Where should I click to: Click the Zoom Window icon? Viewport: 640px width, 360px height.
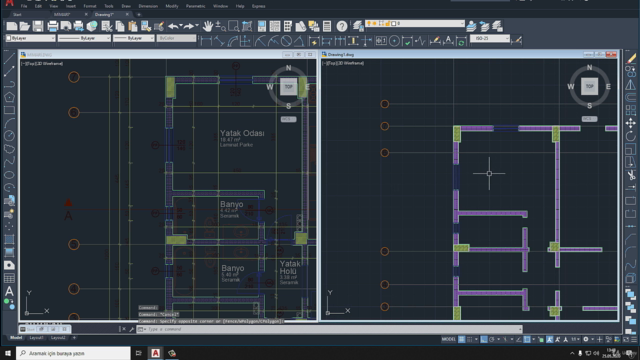tap(234, 27)
